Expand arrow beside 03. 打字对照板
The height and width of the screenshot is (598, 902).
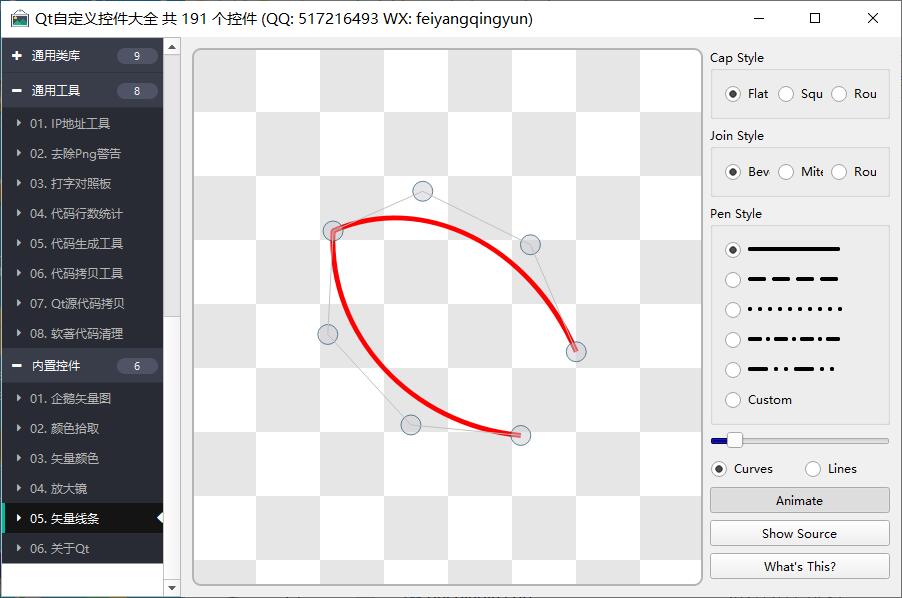[19, 184]
